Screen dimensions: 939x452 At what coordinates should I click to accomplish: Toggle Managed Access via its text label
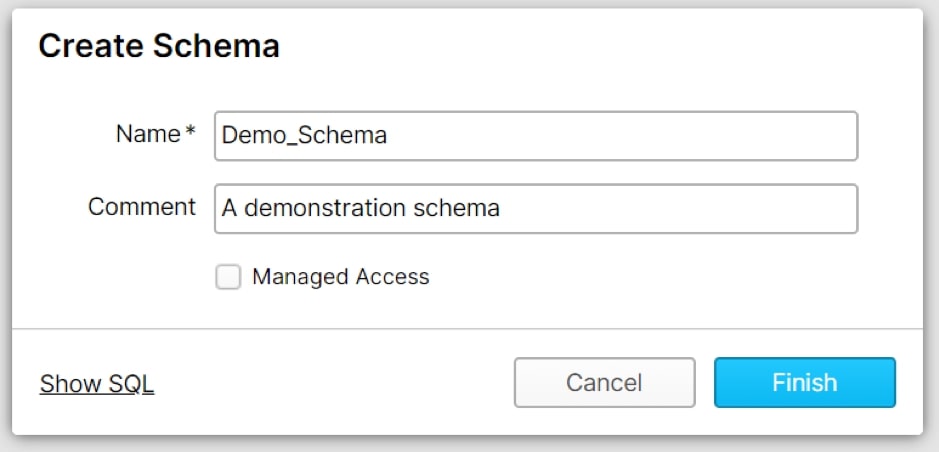pyautogui.click(x=341, y=277)
